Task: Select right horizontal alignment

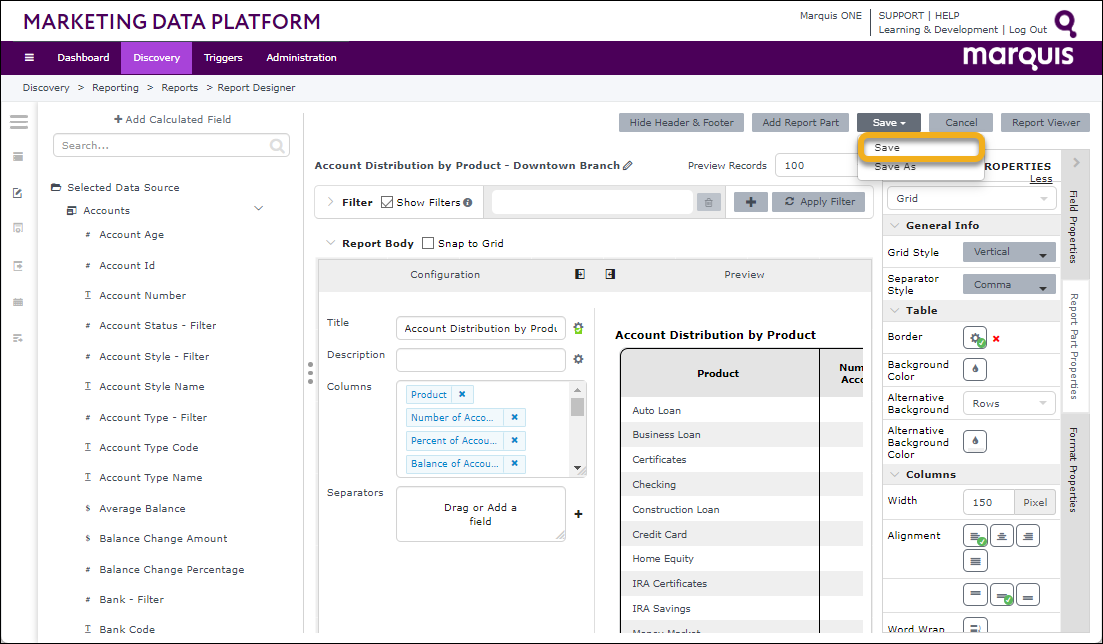Action: 1028,536
